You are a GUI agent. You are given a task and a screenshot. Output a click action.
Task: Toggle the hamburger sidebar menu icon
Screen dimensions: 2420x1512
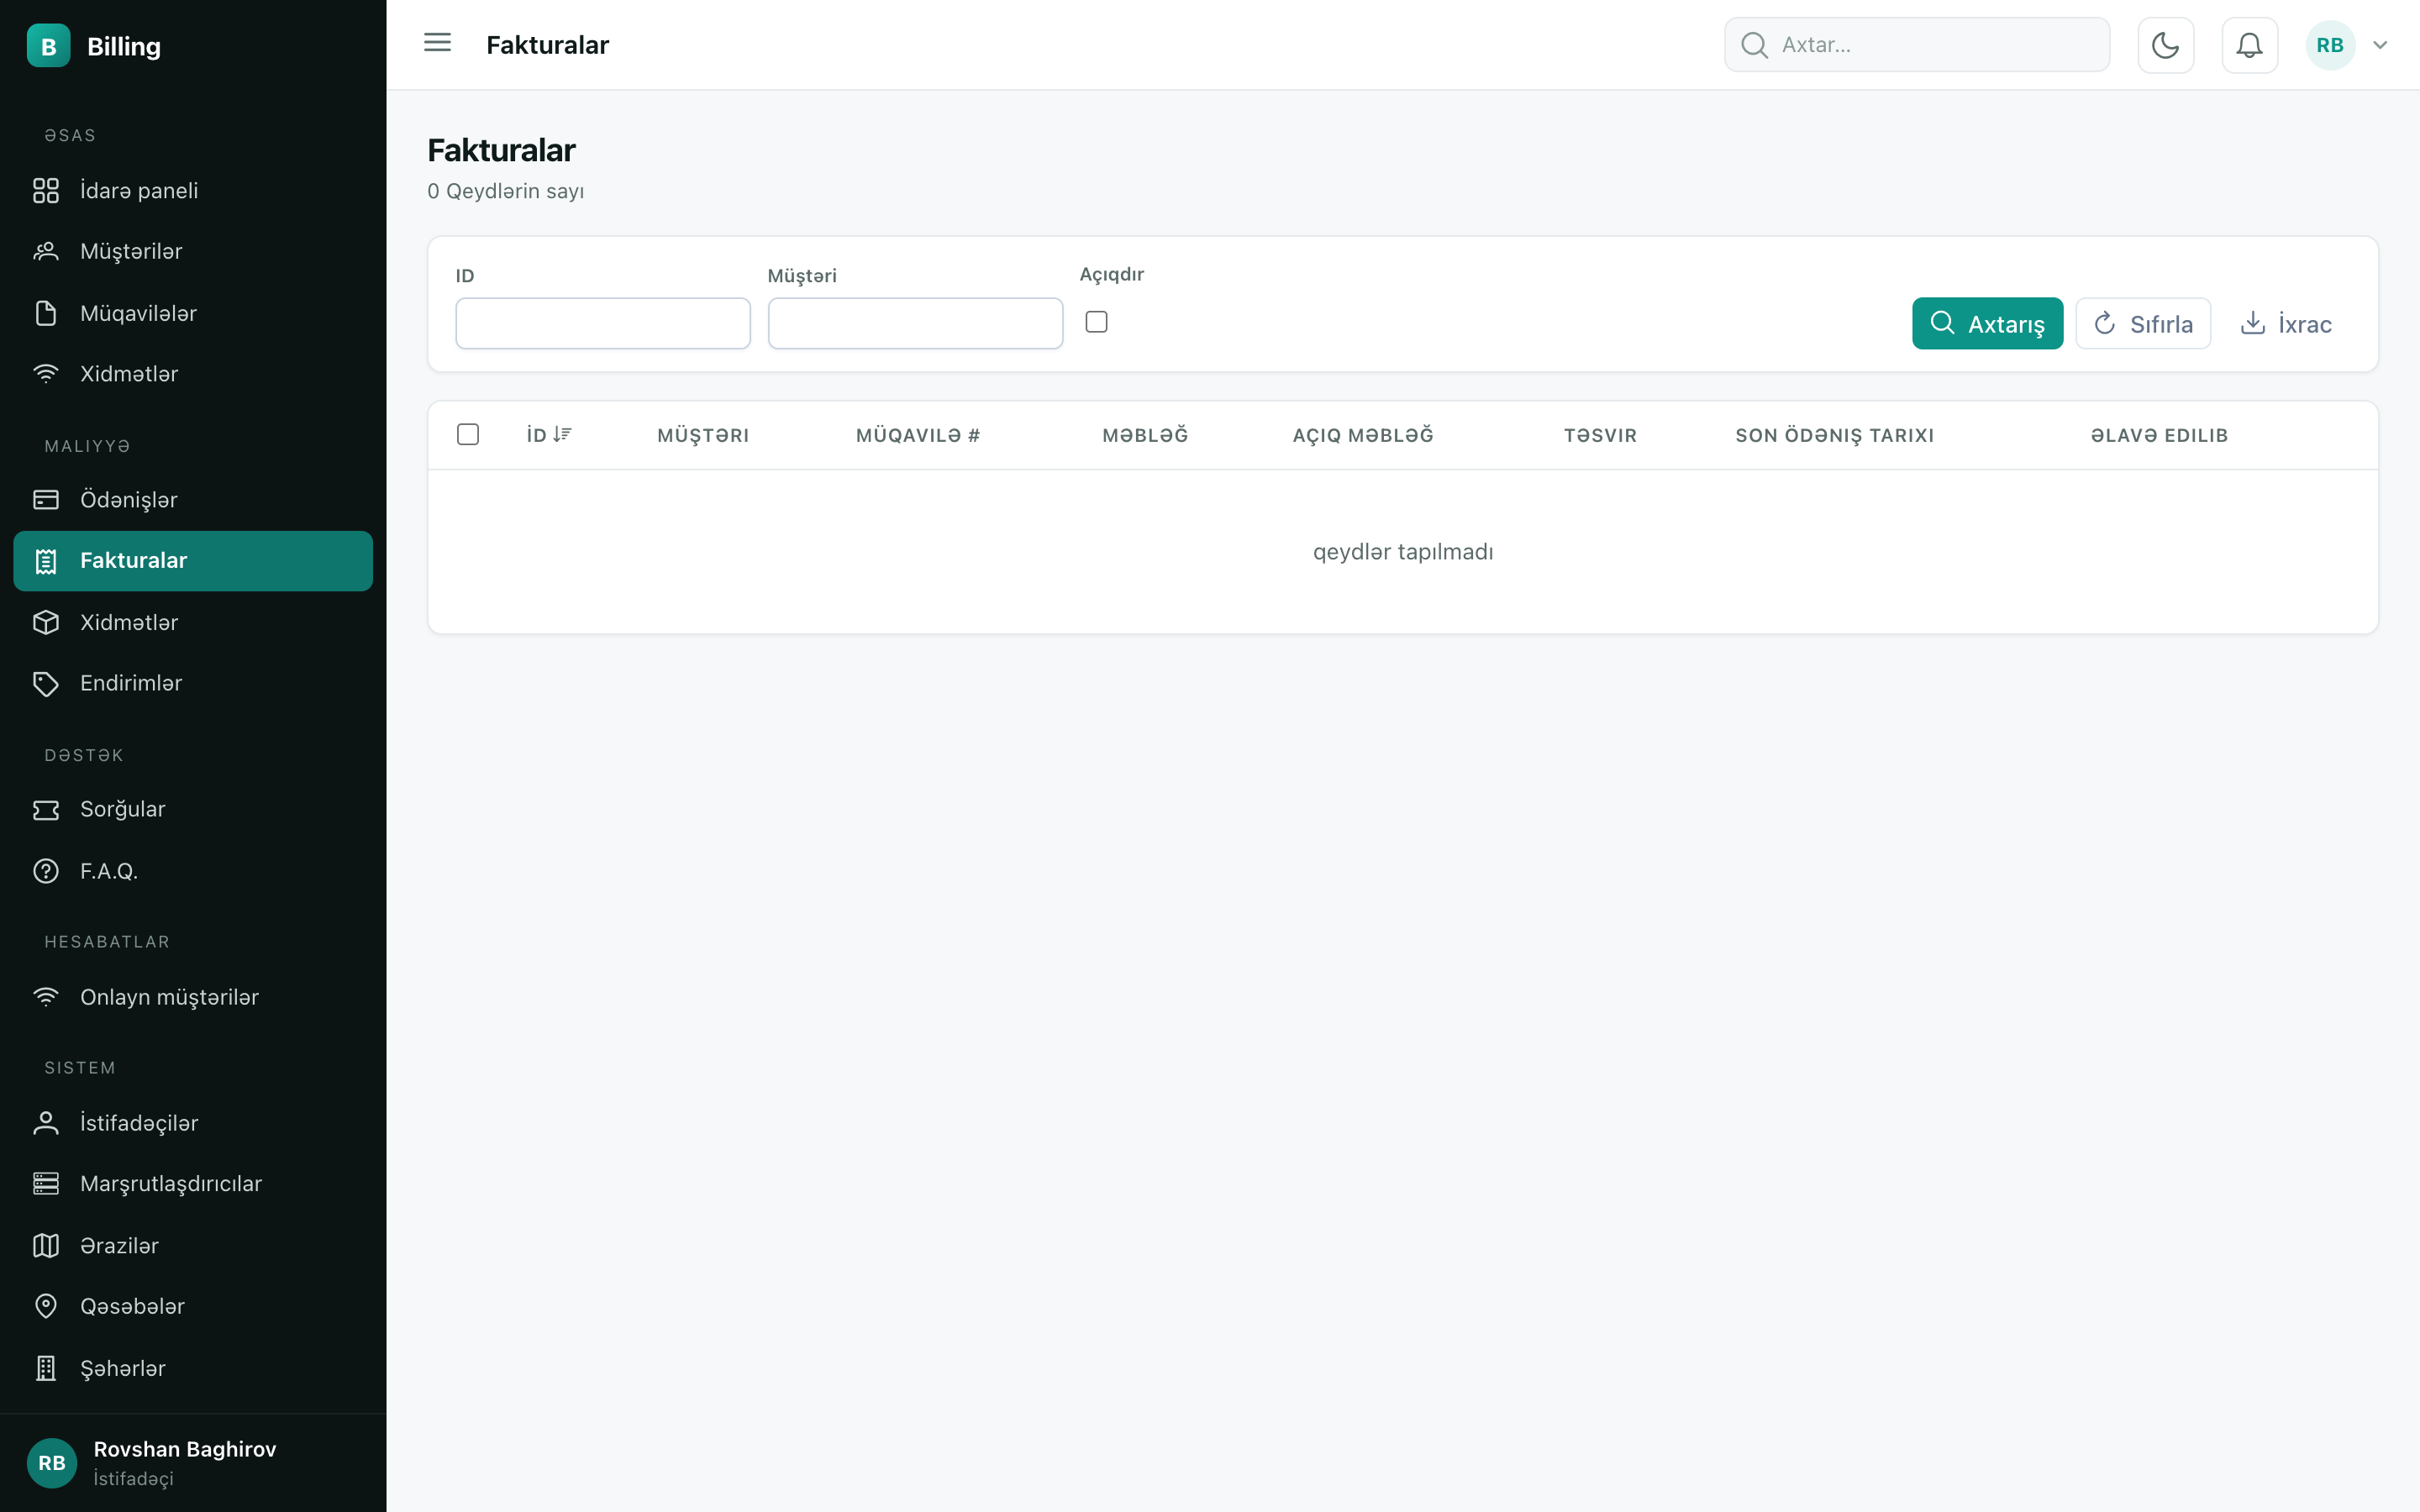437,43
